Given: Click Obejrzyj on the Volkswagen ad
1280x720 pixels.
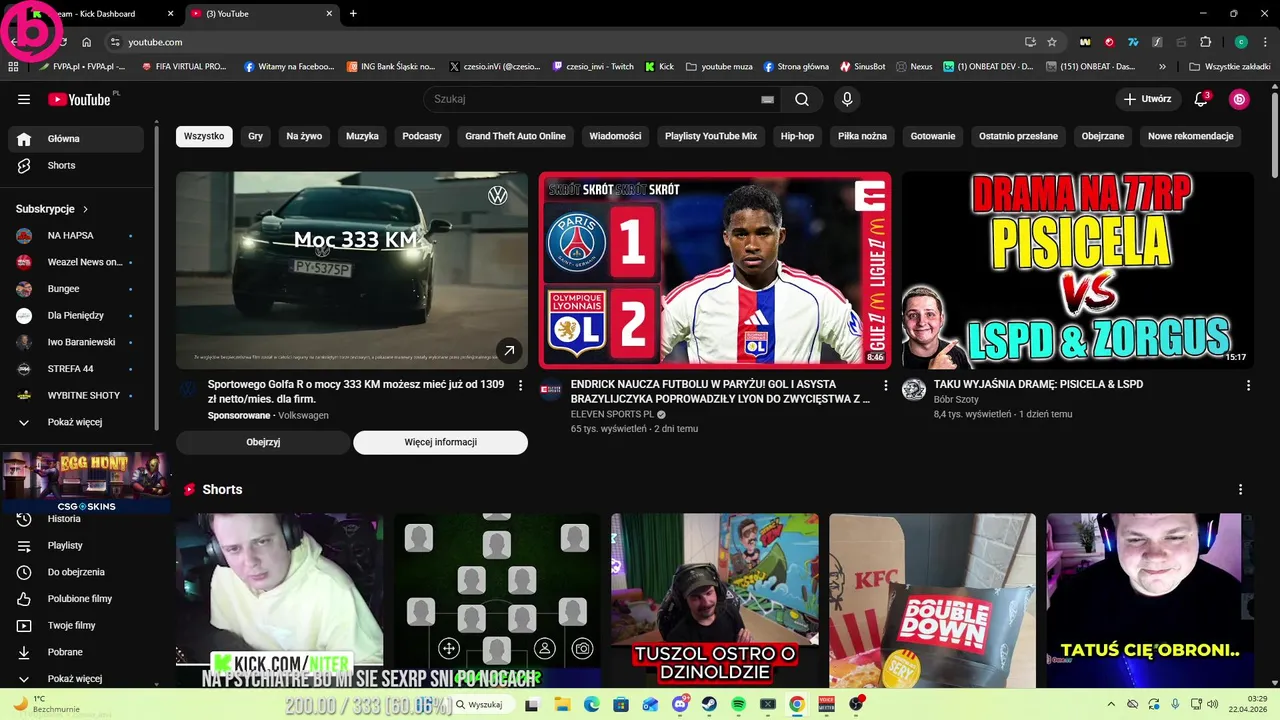Looking at the screenshot, I should [263, 442].
